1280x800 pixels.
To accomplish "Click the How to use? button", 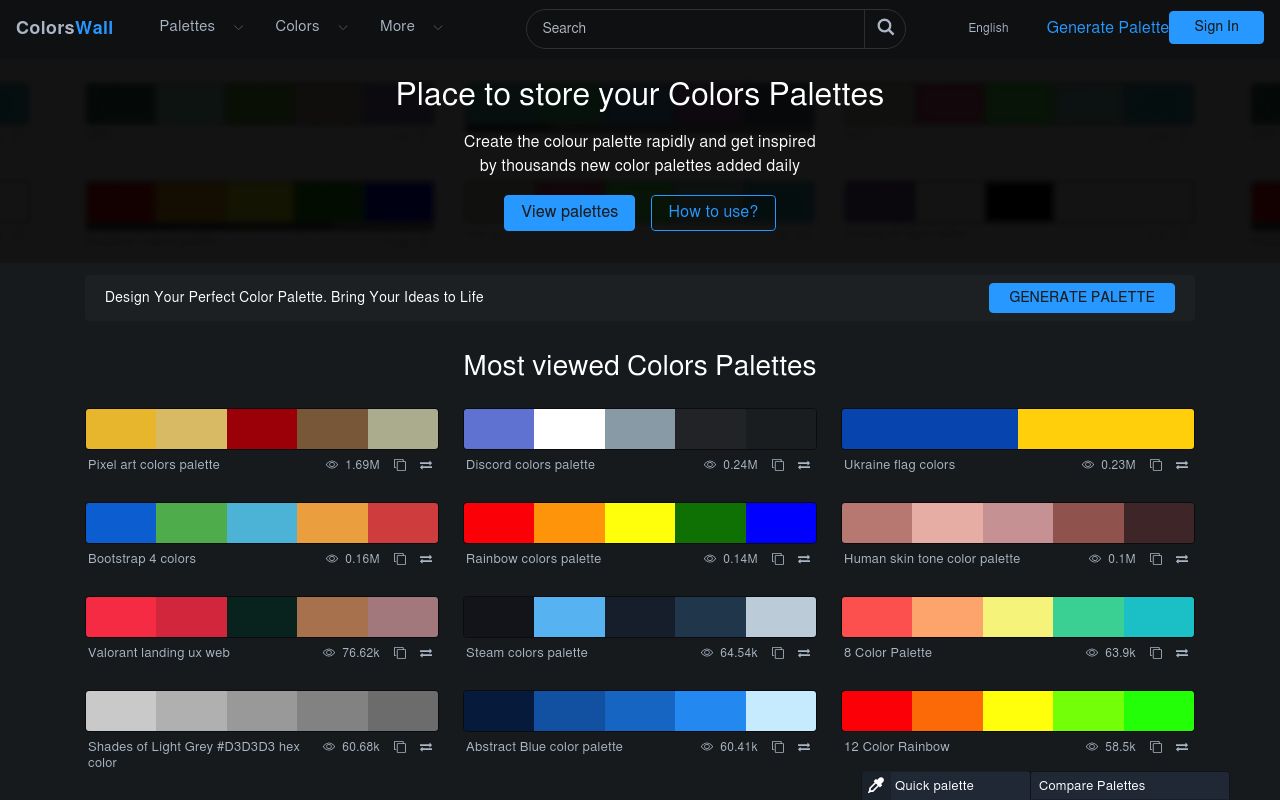I will pyautogui.click(x=713, y=212).
